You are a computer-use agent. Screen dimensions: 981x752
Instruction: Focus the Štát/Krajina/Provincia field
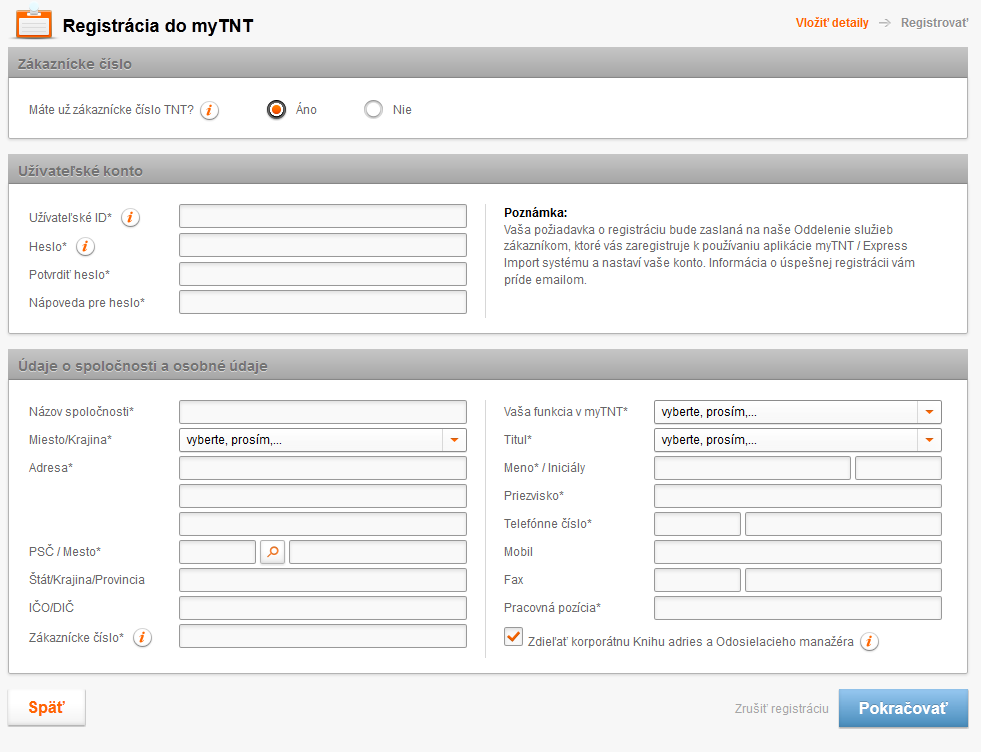pyautogui.click(x=323, y=580)
